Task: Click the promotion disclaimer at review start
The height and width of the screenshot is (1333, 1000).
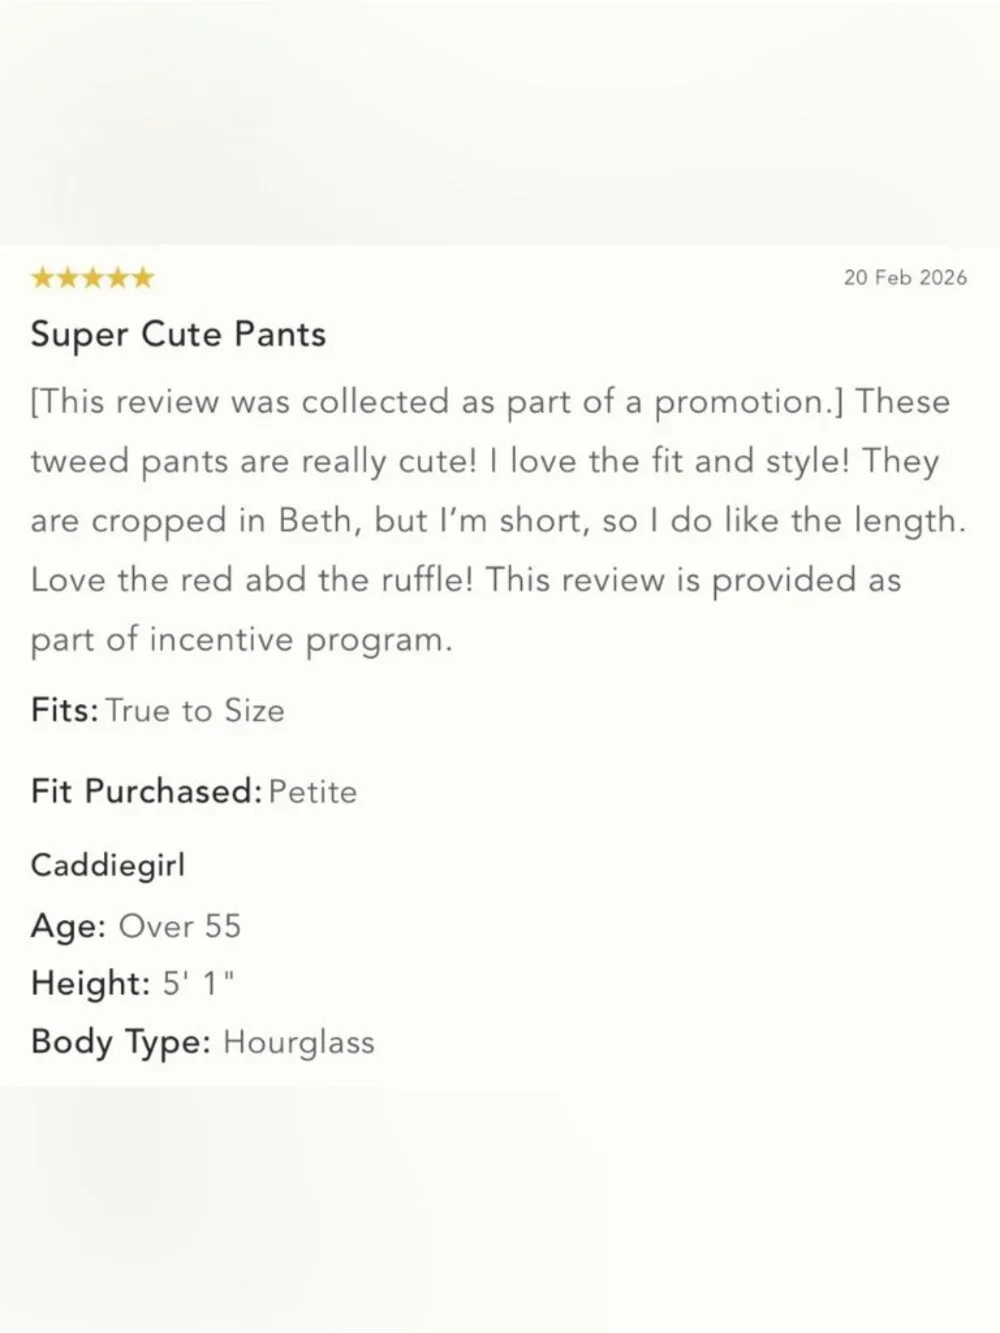Action: click(x=438, y=402)
